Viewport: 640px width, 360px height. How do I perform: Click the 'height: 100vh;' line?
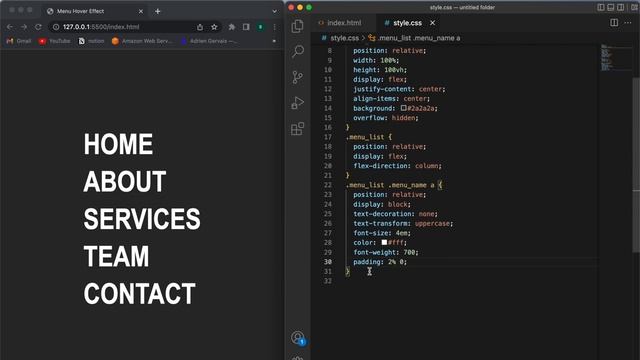pos(380,70)
